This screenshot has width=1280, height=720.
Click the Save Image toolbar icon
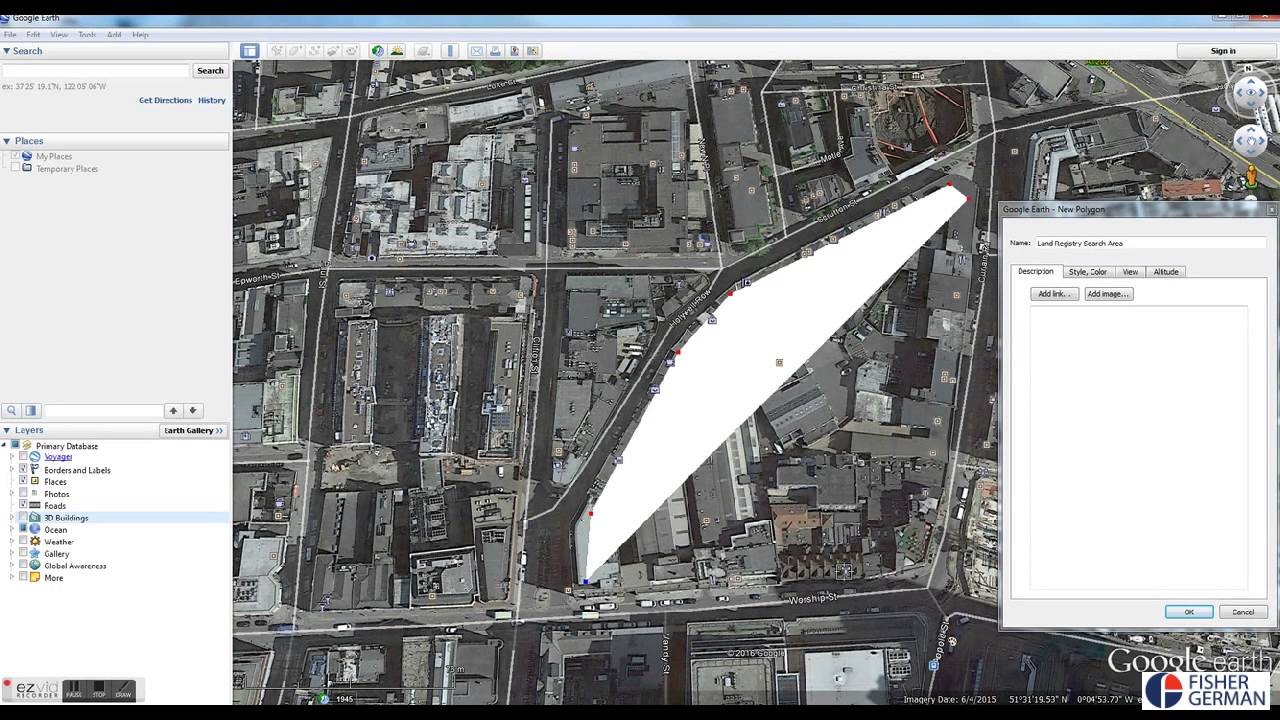click(x=514, y=51)
